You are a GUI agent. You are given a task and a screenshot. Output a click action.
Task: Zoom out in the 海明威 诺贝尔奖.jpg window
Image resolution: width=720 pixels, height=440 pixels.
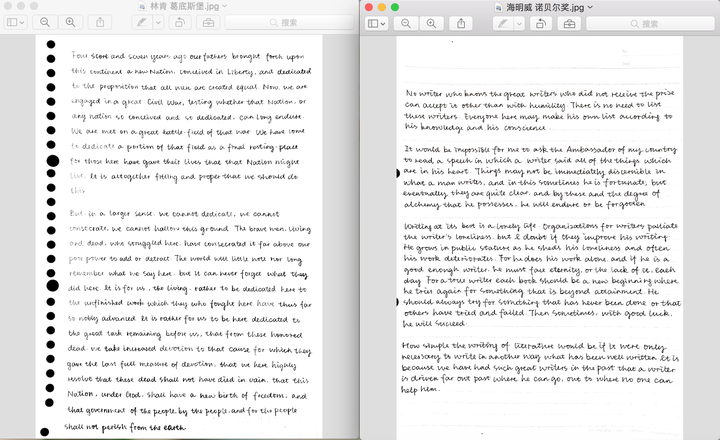(x=406, y=23)
